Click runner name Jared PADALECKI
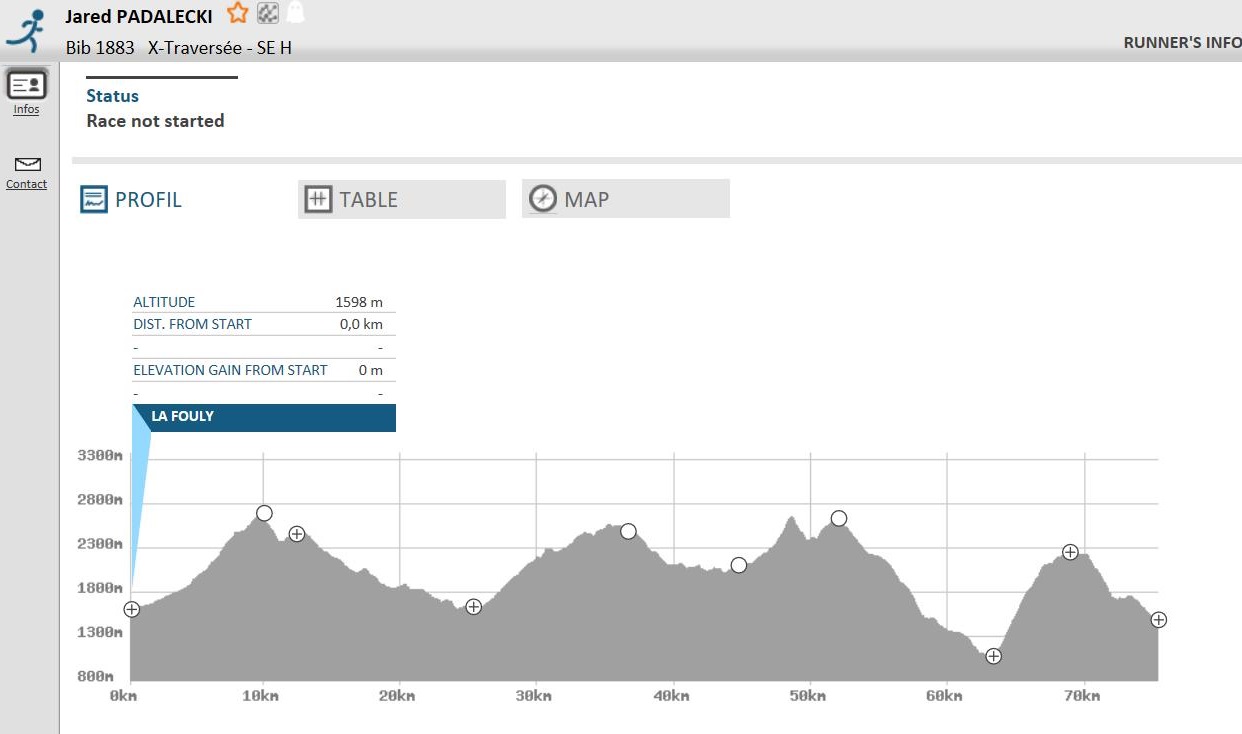Viewport: 1242px width, 734px height. 139,16
